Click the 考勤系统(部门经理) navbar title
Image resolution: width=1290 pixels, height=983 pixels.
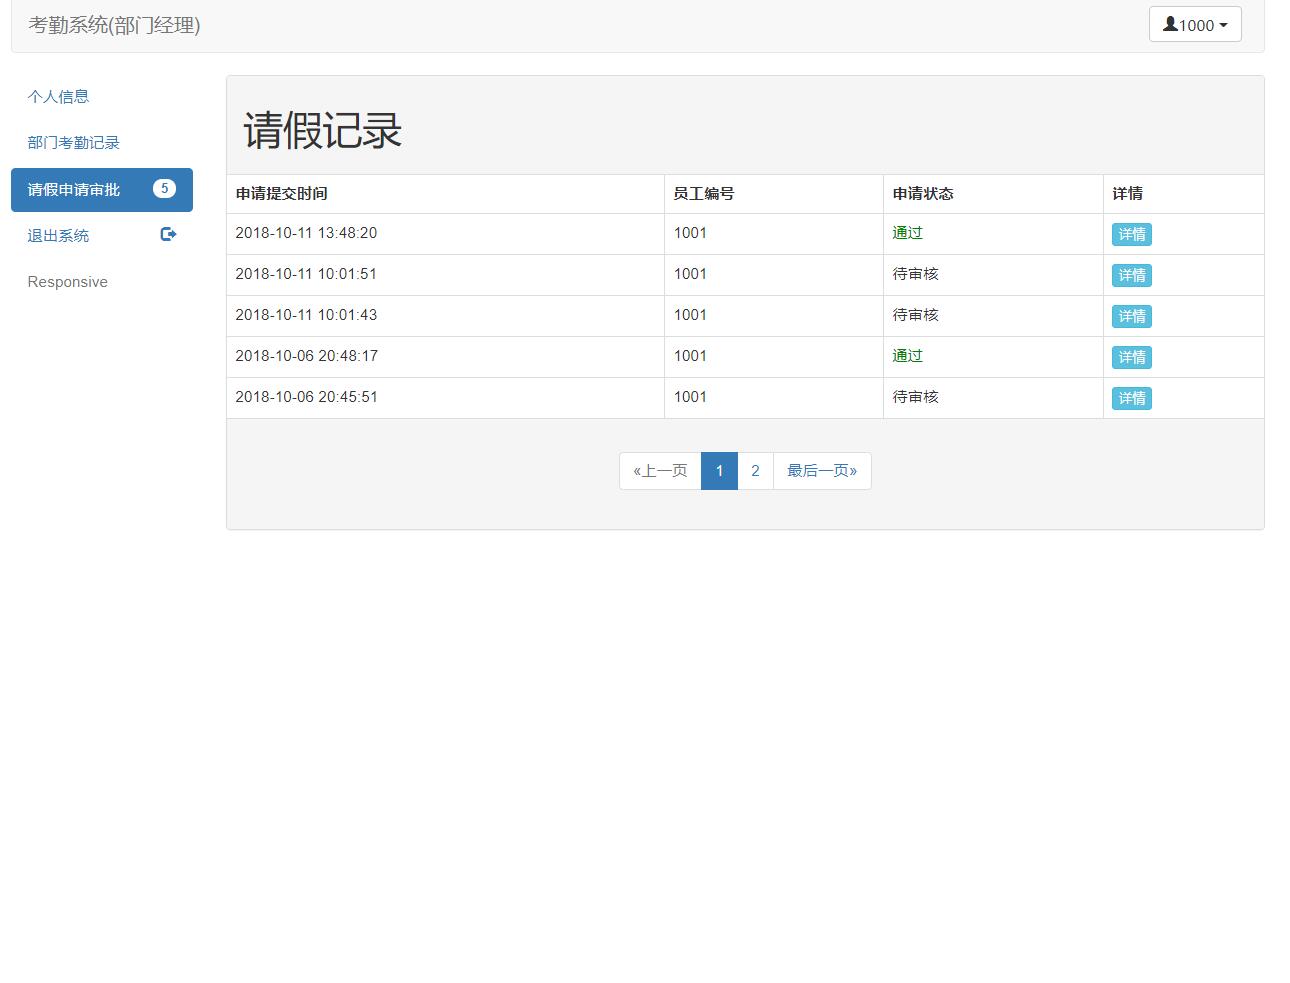pyautogui.click(x=114, y=25)
